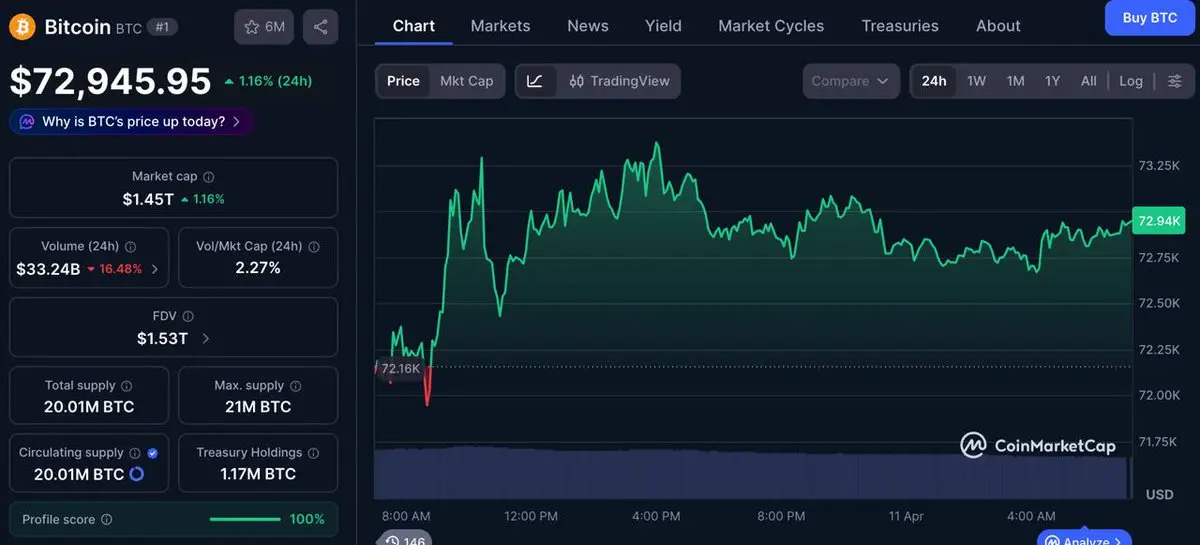1200x545 pixels.
Task: Click the 21M BTC max supply value
Action: pos(258,407)
